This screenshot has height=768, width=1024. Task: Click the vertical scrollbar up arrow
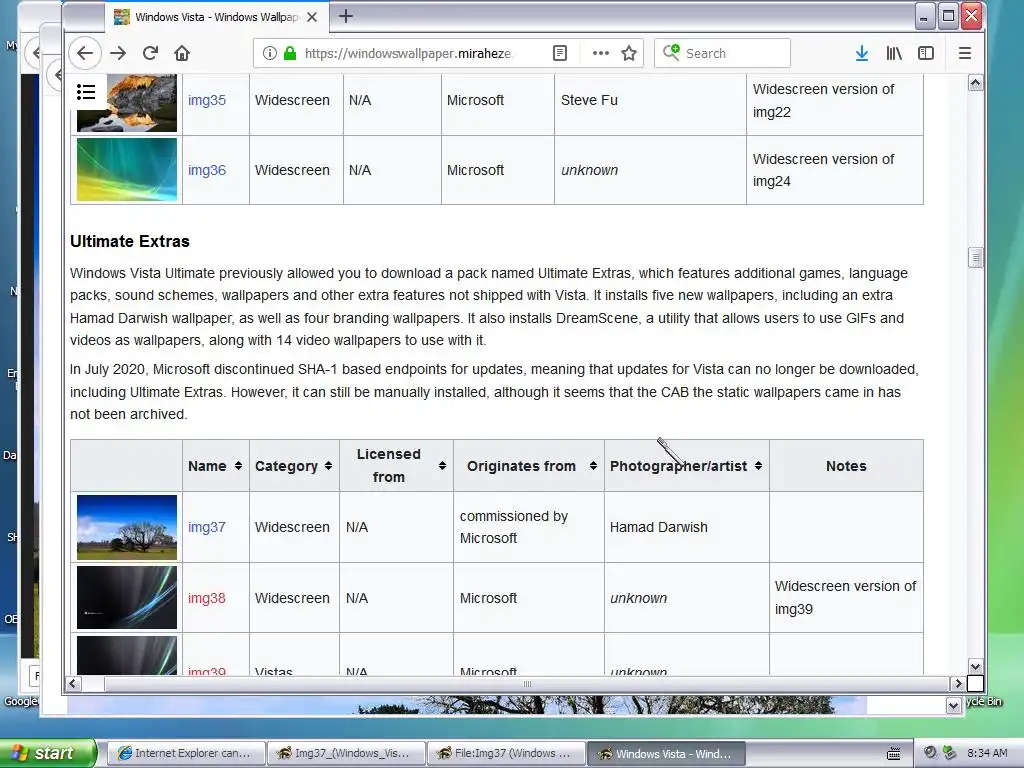point(976,82)
